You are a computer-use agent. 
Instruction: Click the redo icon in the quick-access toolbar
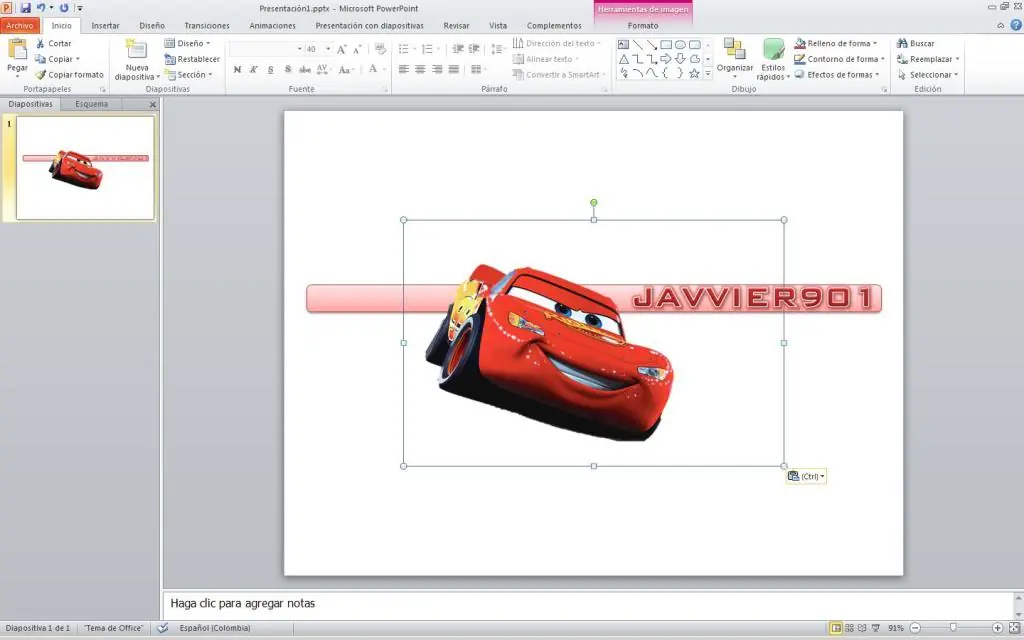point(64,8)
